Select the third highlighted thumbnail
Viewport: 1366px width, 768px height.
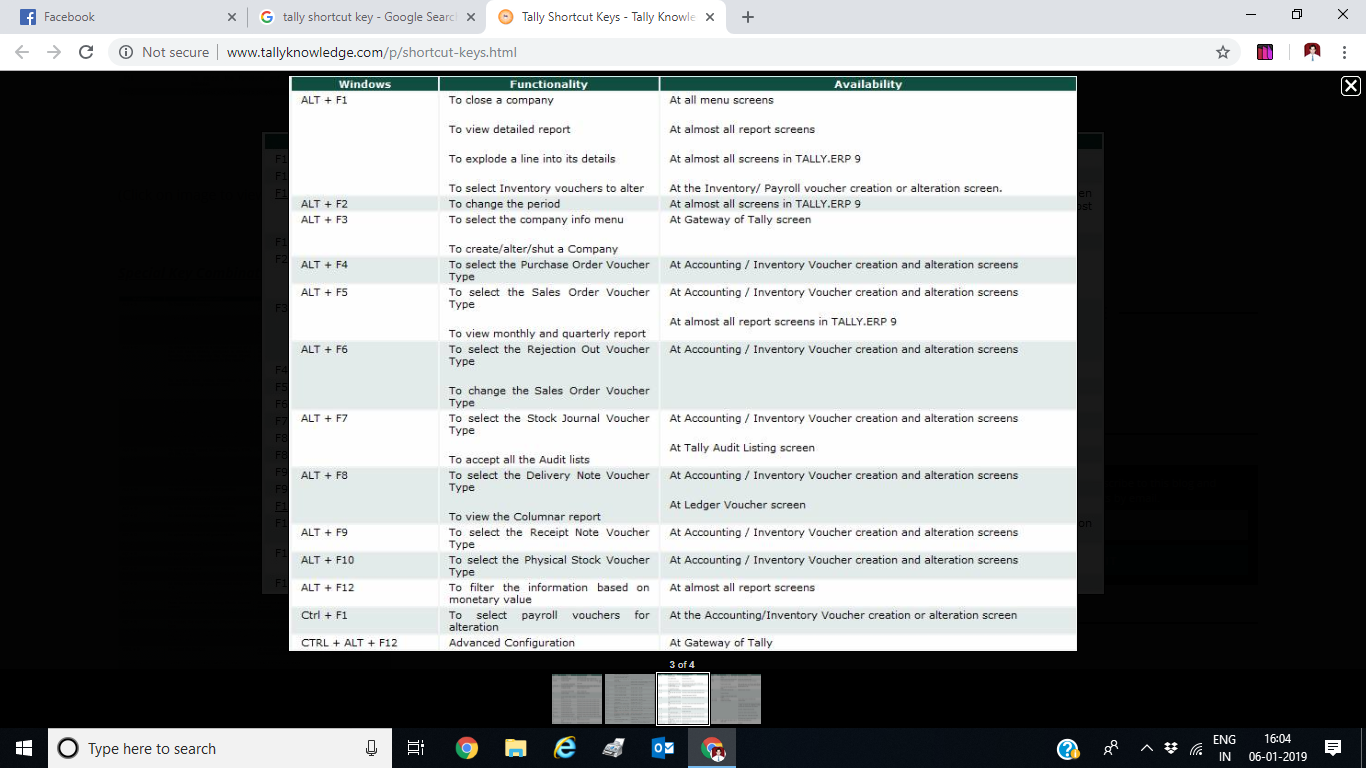[683, 699]
